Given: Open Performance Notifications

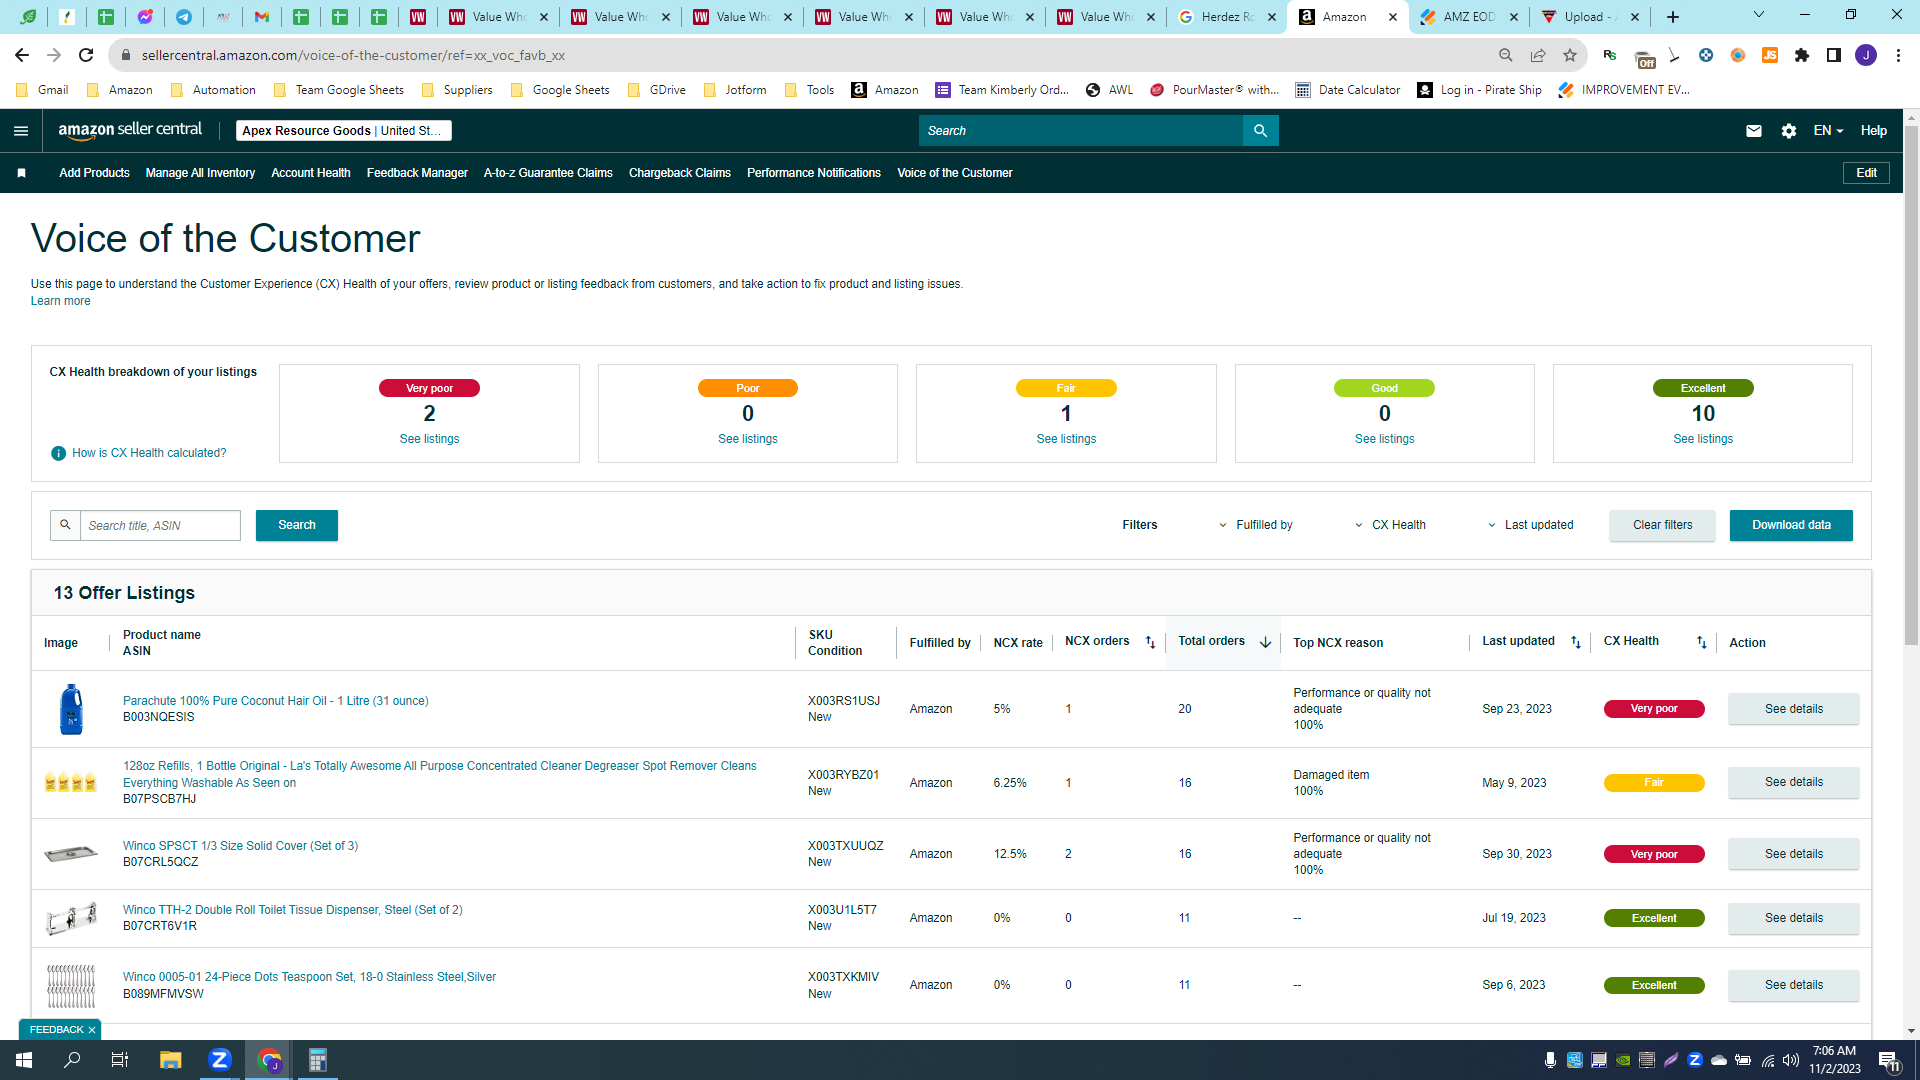Looking at the screenshot, I should (x=814, y=173).
